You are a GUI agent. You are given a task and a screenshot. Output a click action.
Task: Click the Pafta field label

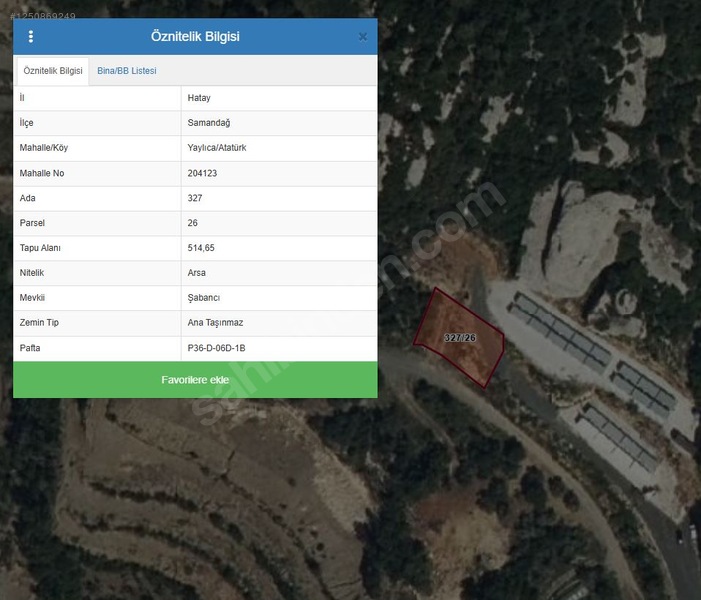tap(30, 348)
